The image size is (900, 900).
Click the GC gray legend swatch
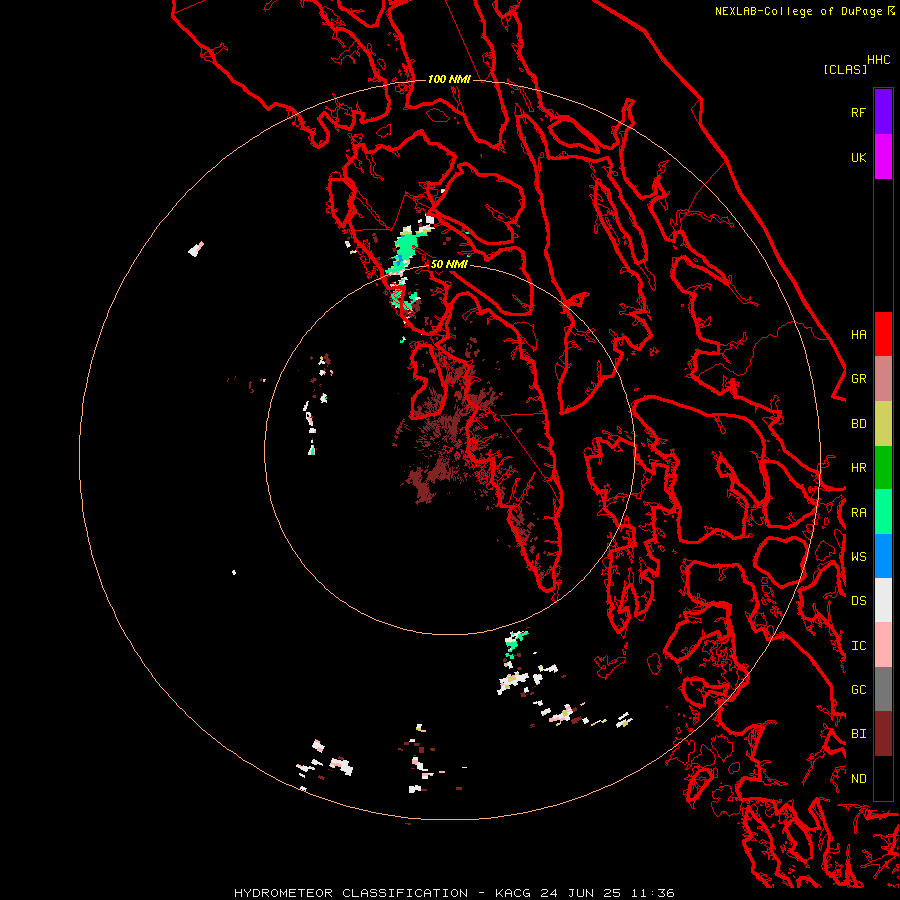(x=883, y=689)
